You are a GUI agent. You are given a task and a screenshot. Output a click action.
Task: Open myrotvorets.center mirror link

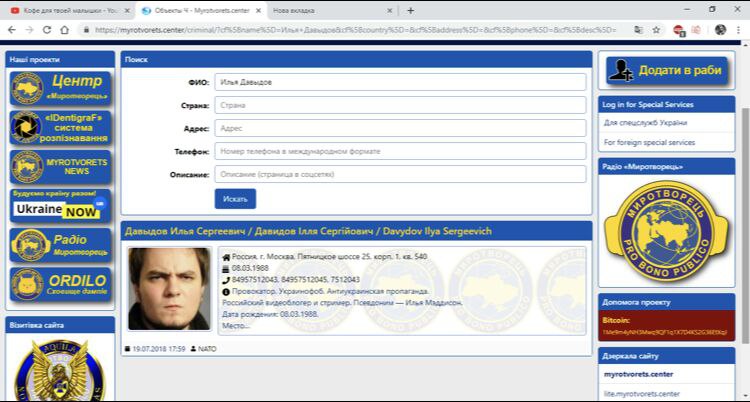tap(639, 374)
